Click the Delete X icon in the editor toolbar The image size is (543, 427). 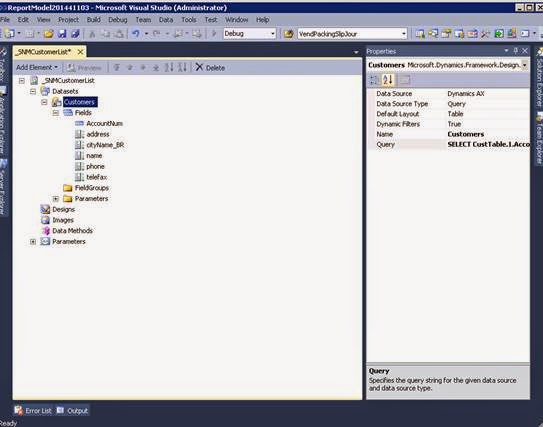coord(199,67)
